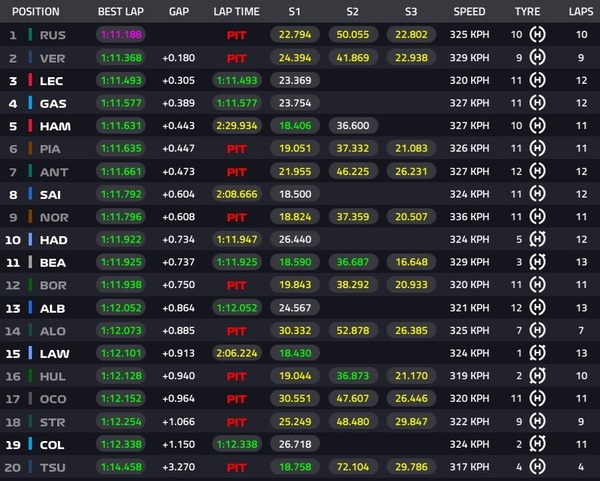Click the tyre icon in TSU row
The height and width of the screenshot is (481, 600).
pos(540,469)
